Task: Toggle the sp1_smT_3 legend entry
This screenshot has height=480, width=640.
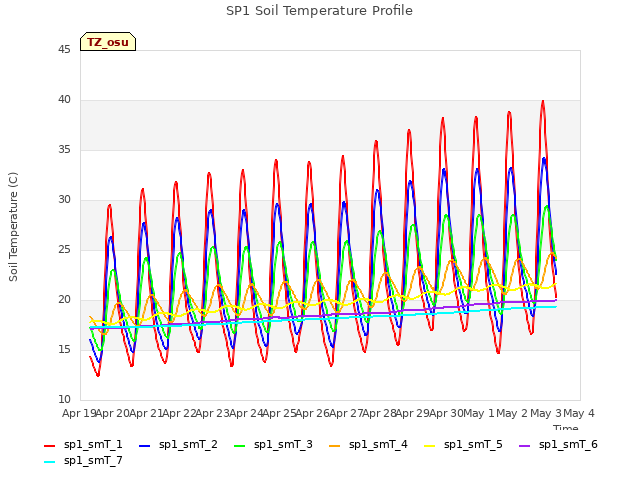Action: point(273,444)
